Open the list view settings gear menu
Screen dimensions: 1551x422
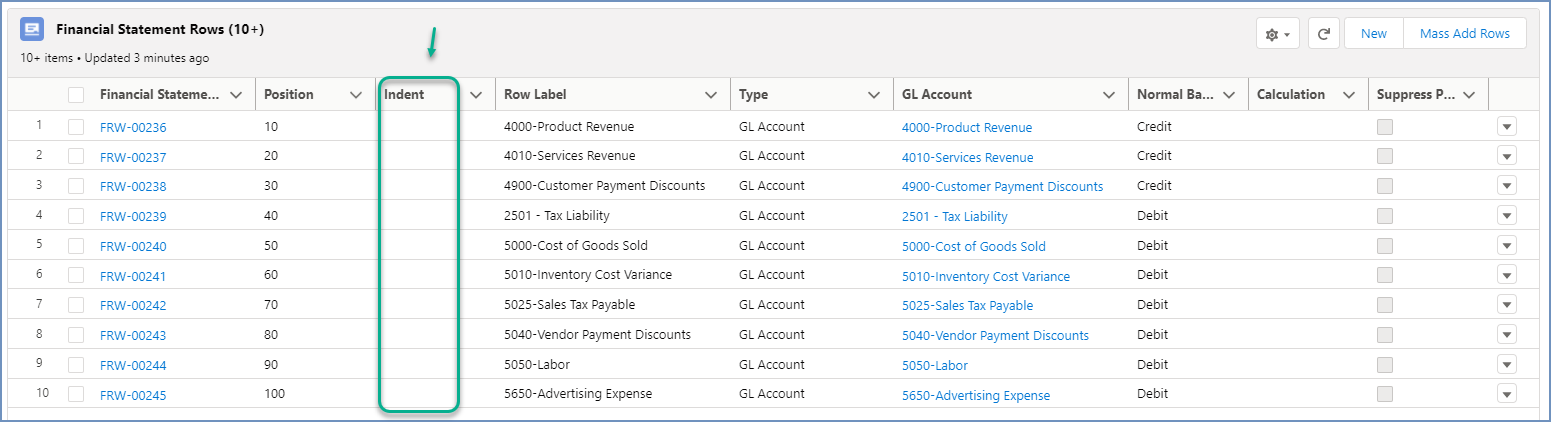(1277, 34)
